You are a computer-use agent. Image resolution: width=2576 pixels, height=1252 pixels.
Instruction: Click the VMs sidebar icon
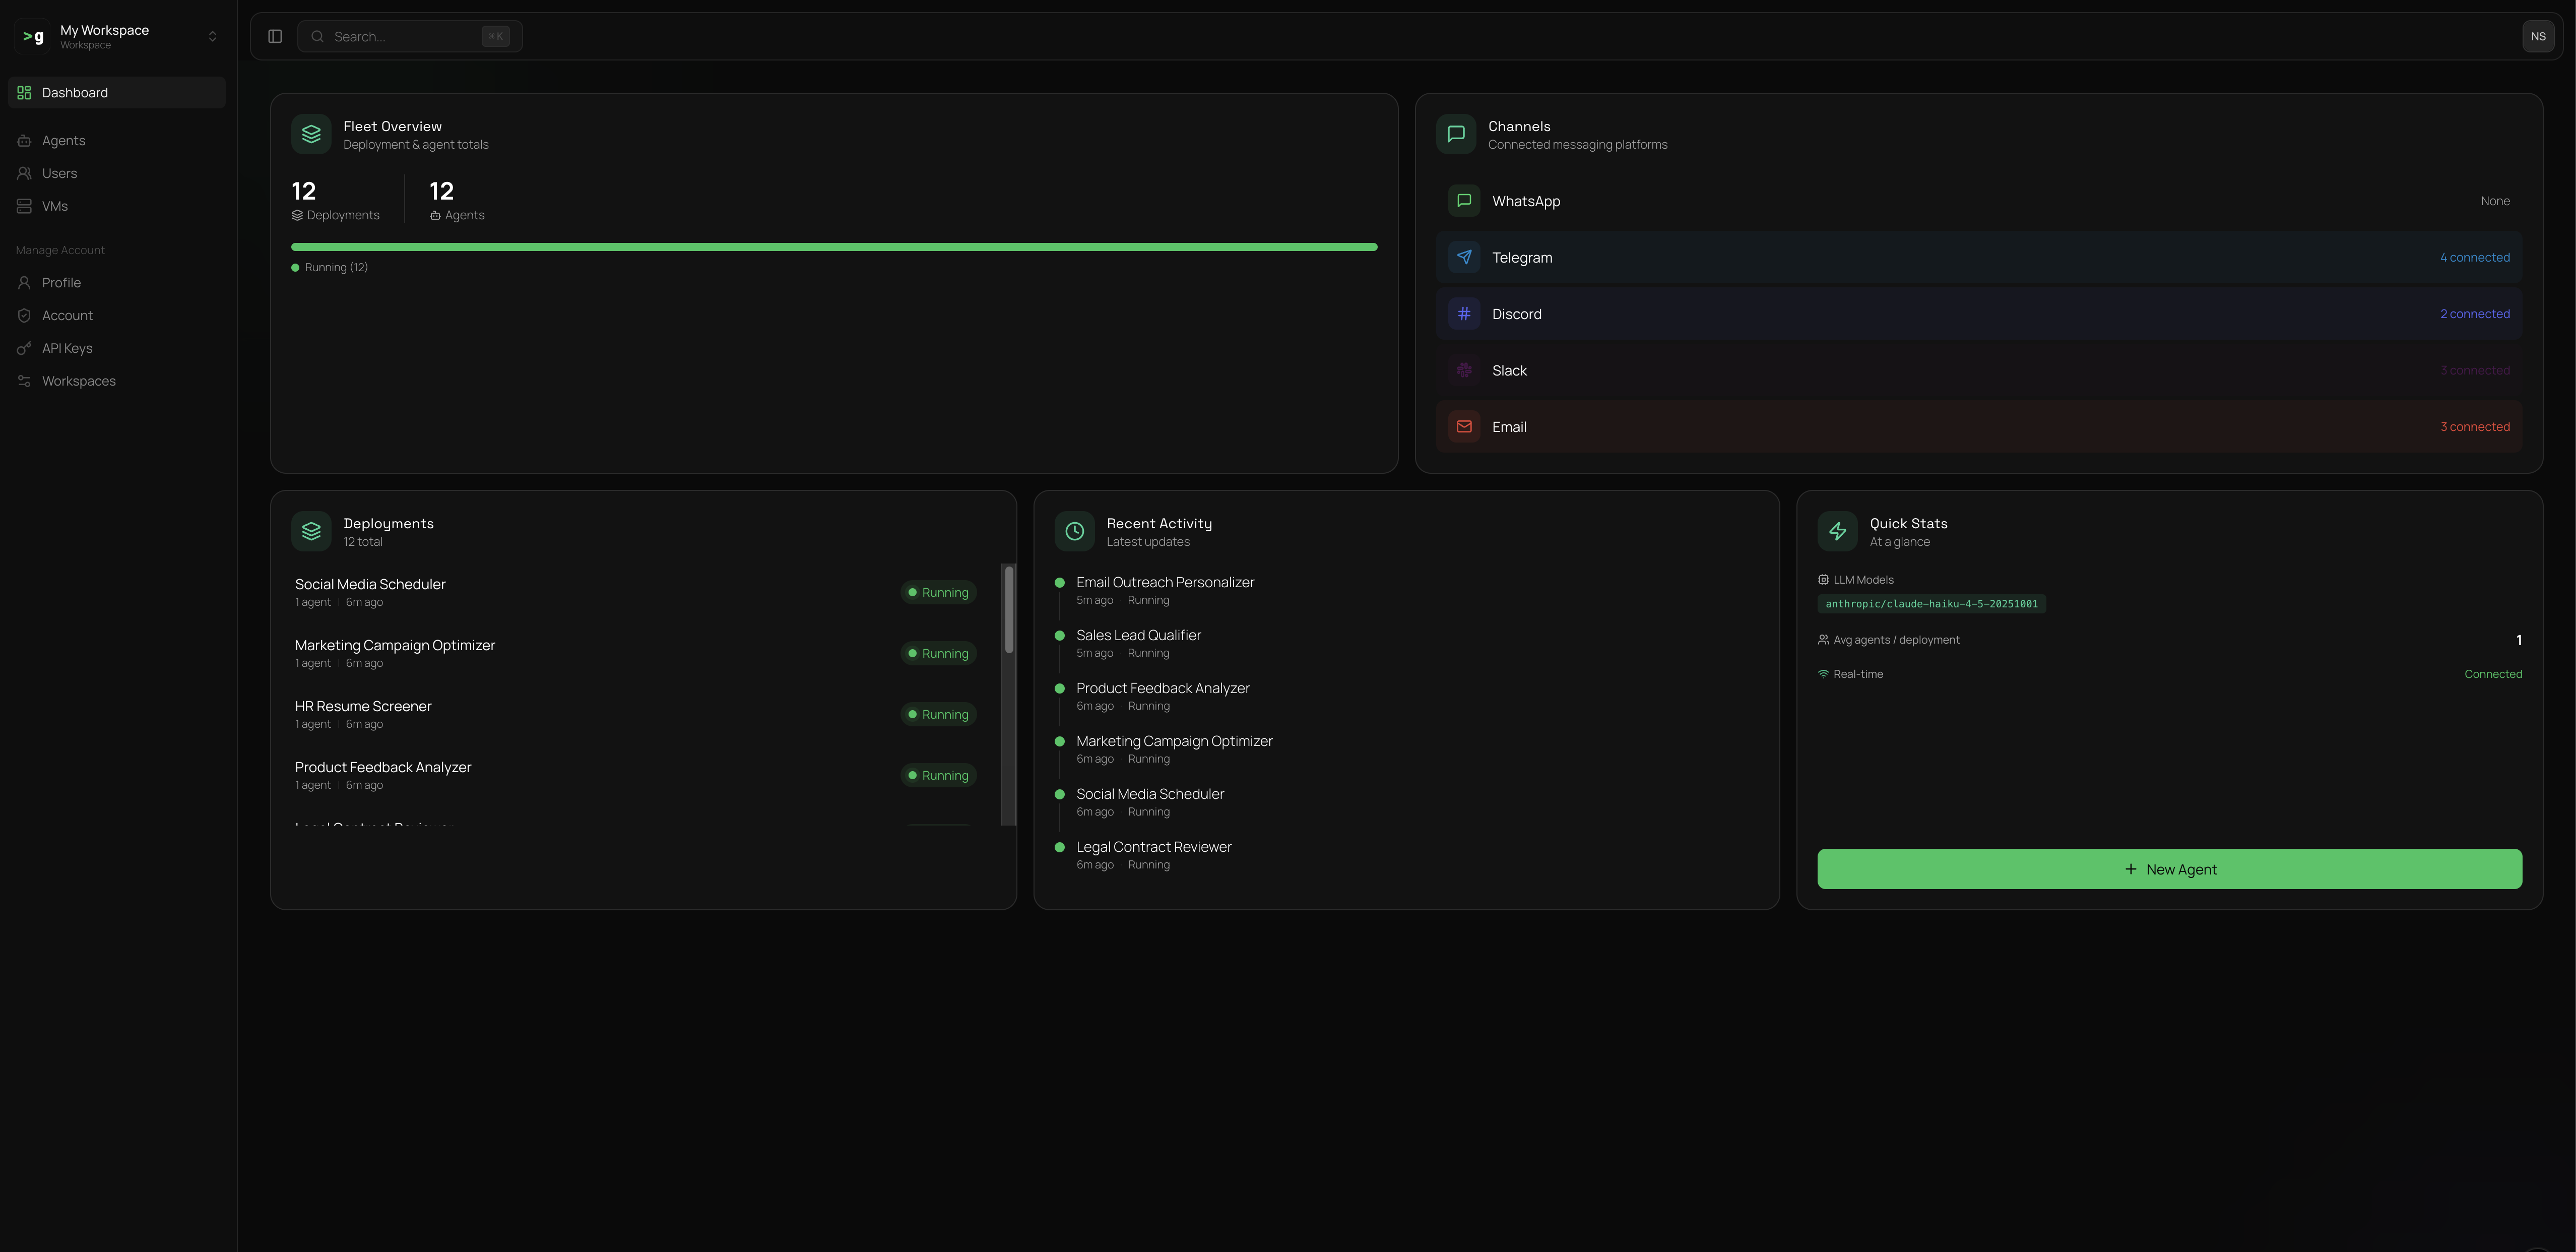[x=24, y=206]
